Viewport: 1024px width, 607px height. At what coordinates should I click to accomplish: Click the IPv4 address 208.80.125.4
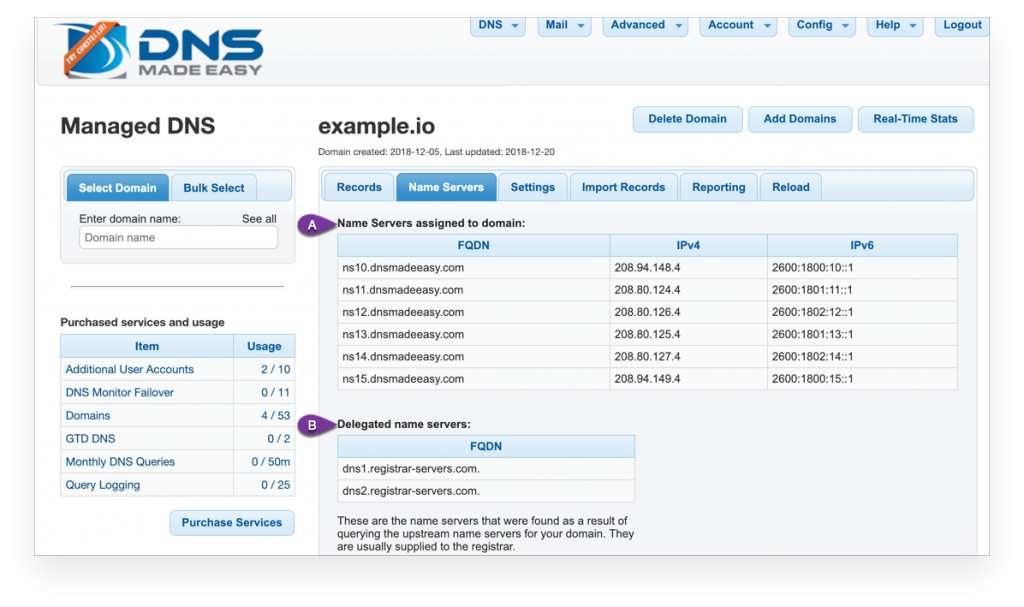point(647,334)
